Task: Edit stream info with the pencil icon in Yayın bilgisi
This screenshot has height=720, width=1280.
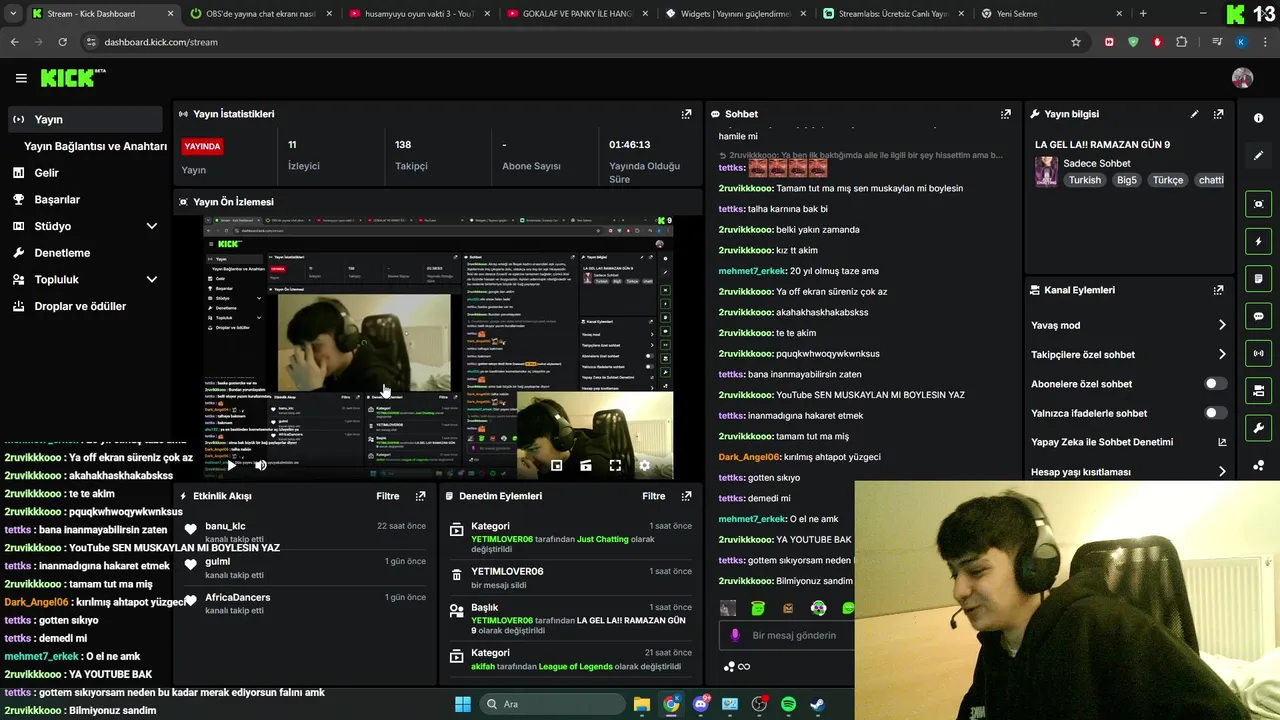Action: pyautogui.click(x=1194, y=114)
